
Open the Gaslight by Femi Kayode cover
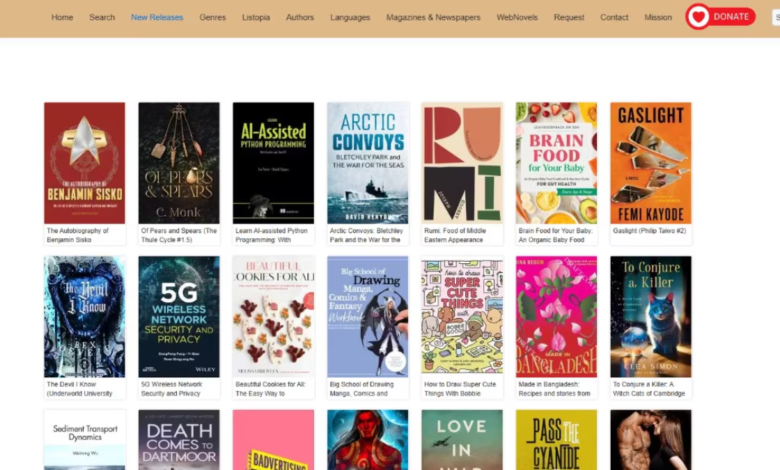point(651,163)
